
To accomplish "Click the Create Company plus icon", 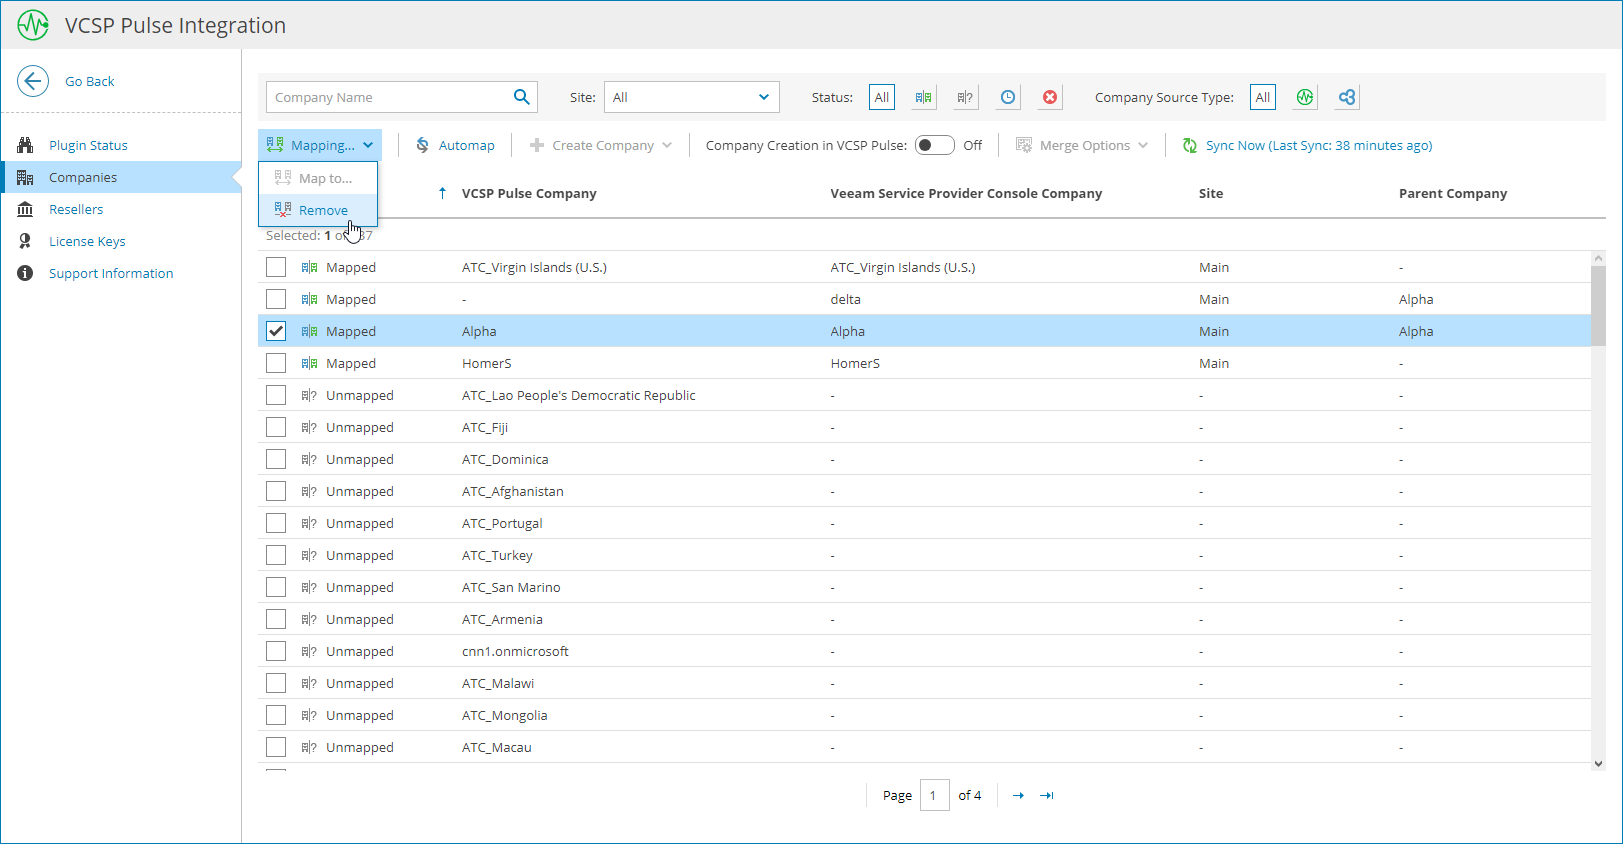I will click(x=537, y=145).
